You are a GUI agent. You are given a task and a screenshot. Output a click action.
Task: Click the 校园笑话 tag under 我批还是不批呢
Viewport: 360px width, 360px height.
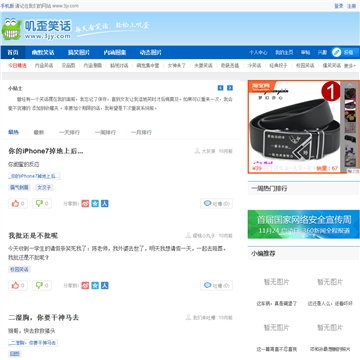pos(19,269)
